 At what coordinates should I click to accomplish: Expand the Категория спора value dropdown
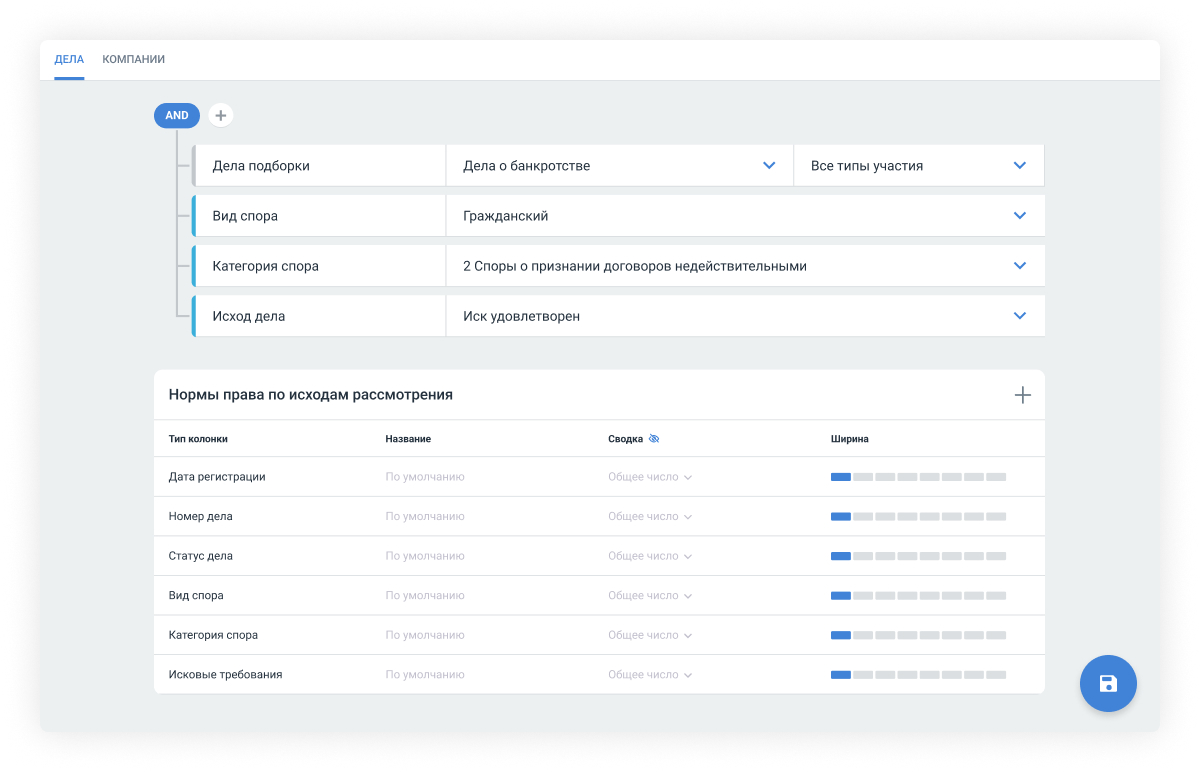pyautogui.click(x=1019, y=266)
